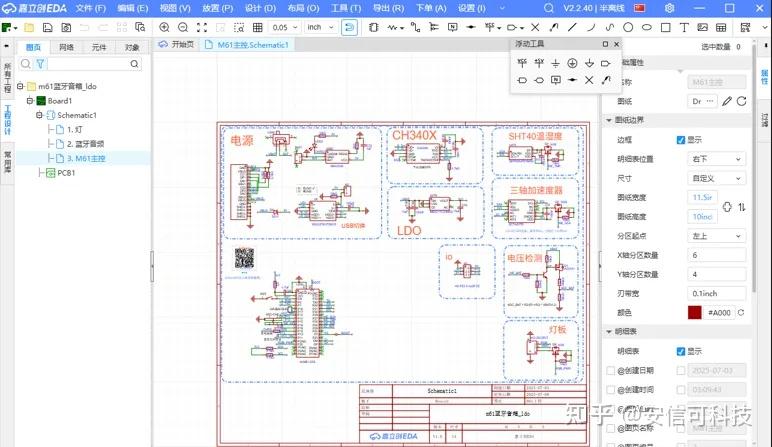Click the pencil edit icon beside 图纸

tap(727, 101)
